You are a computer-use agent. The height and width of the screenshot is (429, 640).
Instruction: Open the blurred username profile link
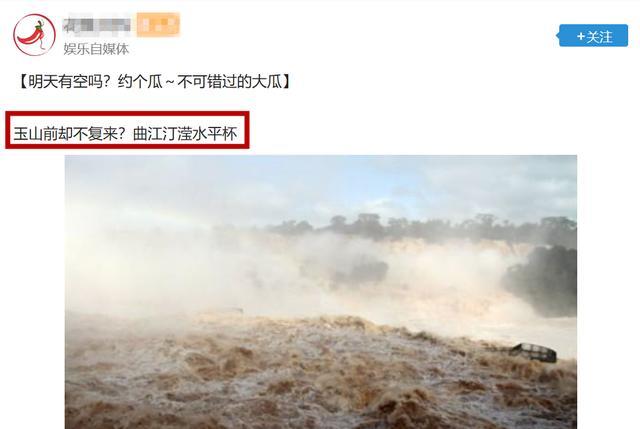(x=97, y=25)
